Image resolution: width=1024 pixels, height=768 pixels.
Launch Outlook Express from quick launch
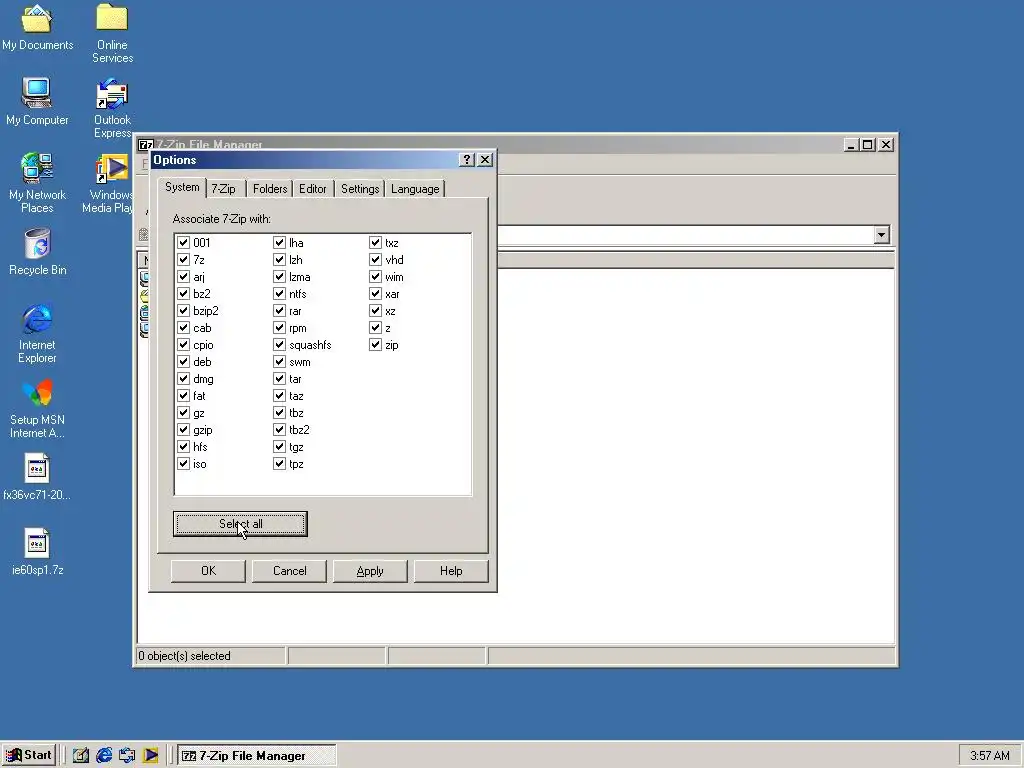point(127,755)
